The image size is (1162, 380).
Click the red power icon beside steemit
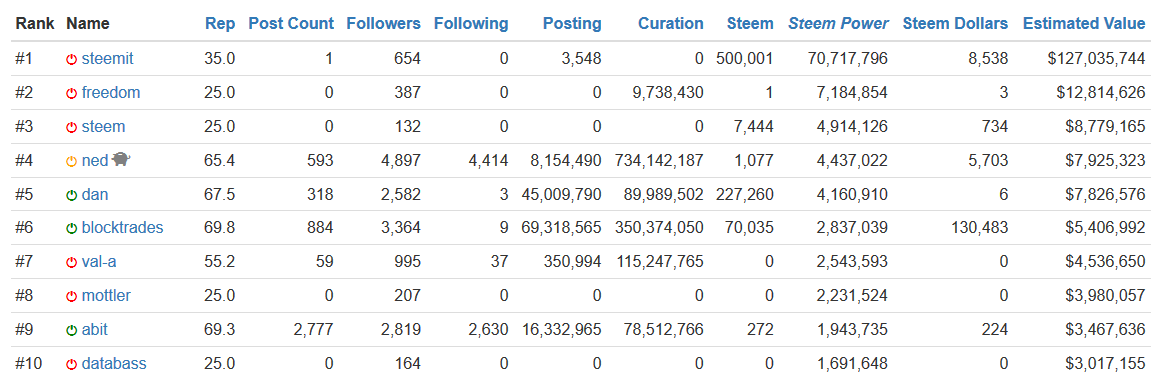point(72,59)
